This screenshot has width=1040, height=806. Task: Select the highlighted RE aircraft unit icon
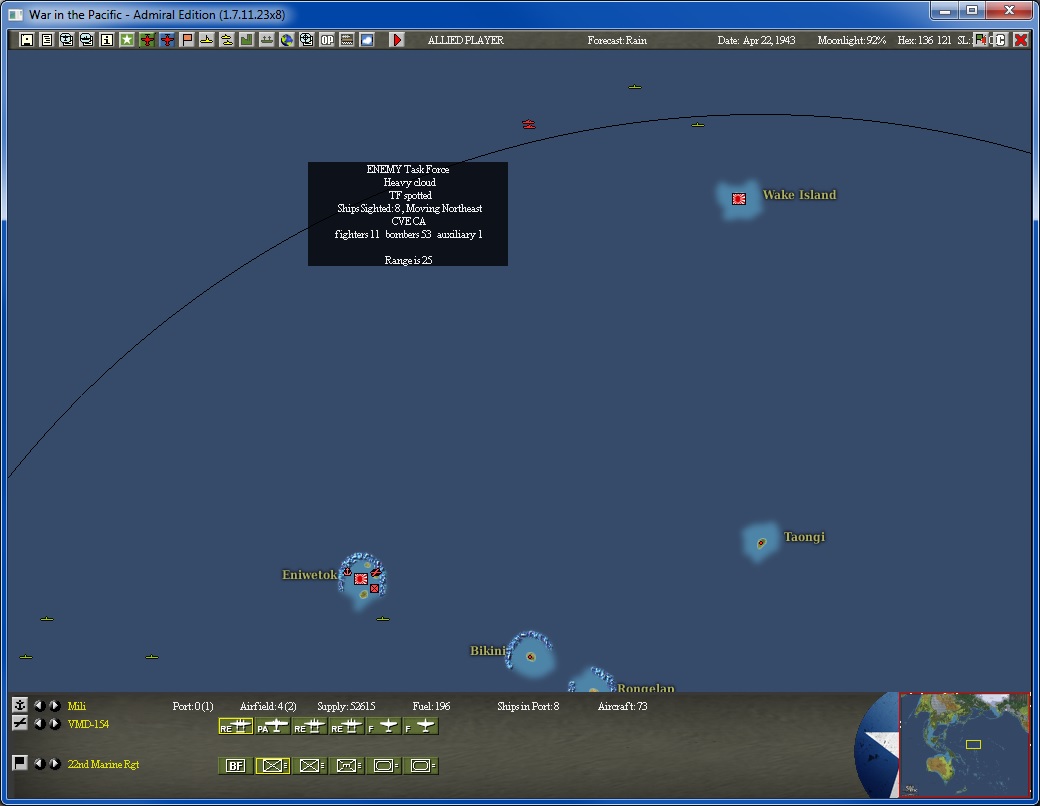(235, 726)
